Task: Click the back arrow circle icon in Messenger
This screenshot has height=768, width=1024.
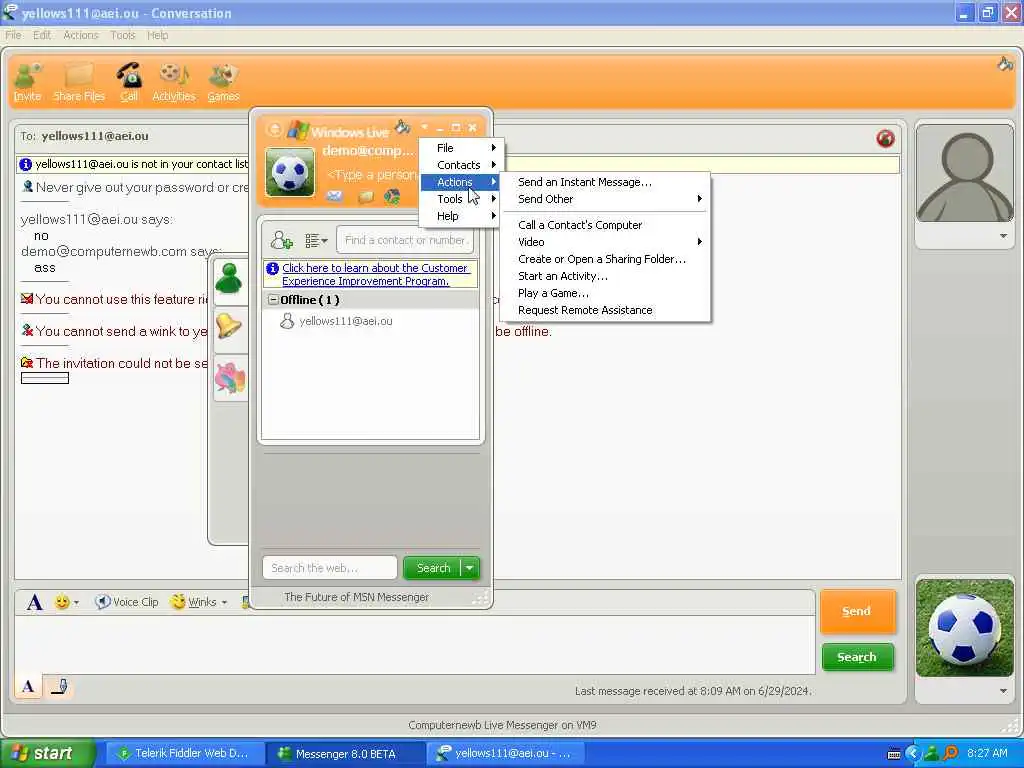Action: [x=274, y=129]
